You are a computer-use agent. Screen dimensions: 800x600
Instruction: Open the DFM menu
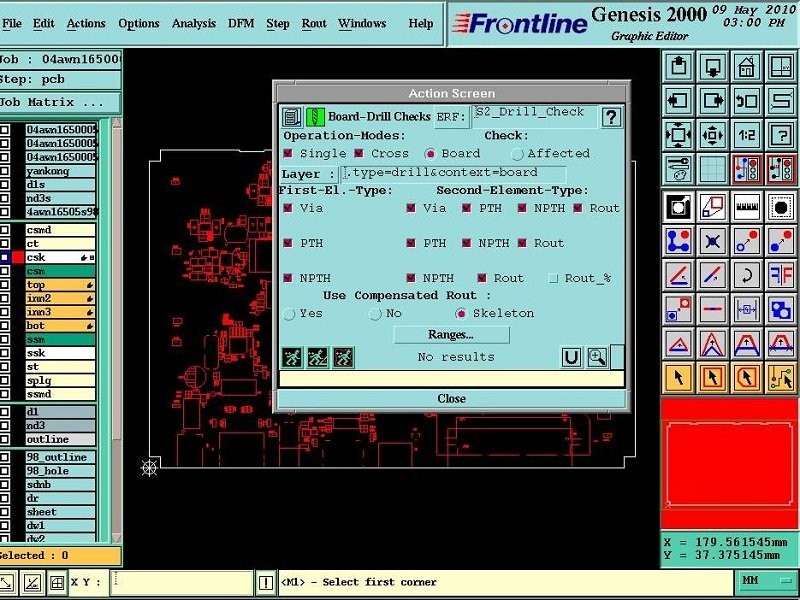(239, 24)
